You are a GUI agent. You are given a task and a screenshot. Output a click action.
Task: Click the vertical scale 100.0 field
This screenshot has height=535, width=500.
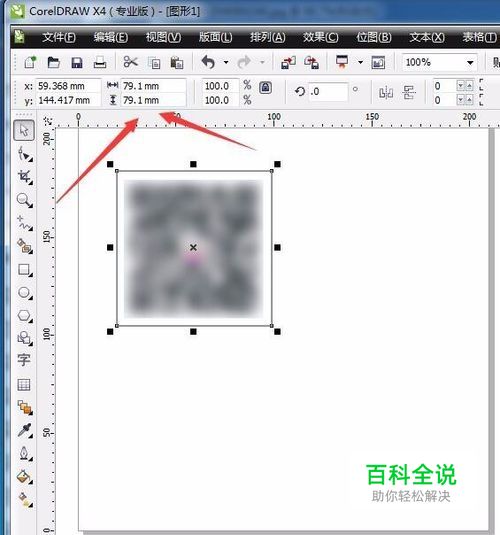tap(220, 100)
